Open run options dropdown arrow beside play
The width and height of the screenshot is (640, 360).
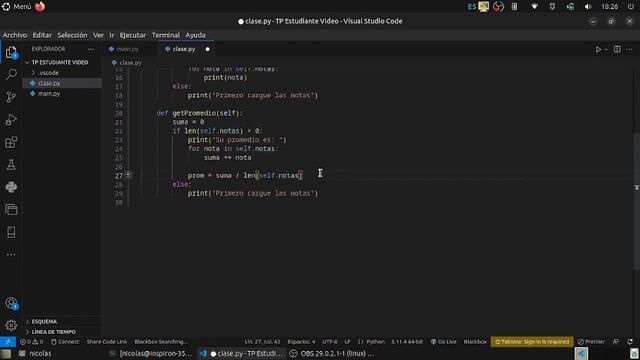click(606, 49)
